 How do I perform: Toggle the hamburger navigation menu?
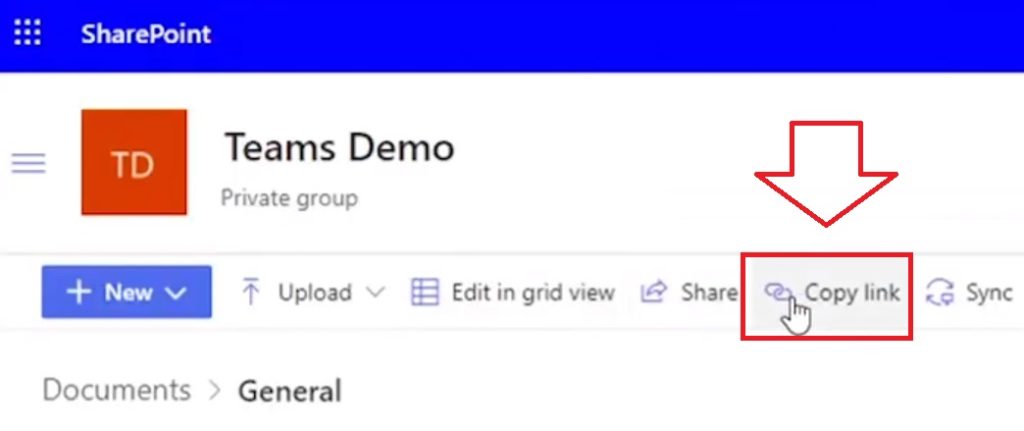[29, 163]
